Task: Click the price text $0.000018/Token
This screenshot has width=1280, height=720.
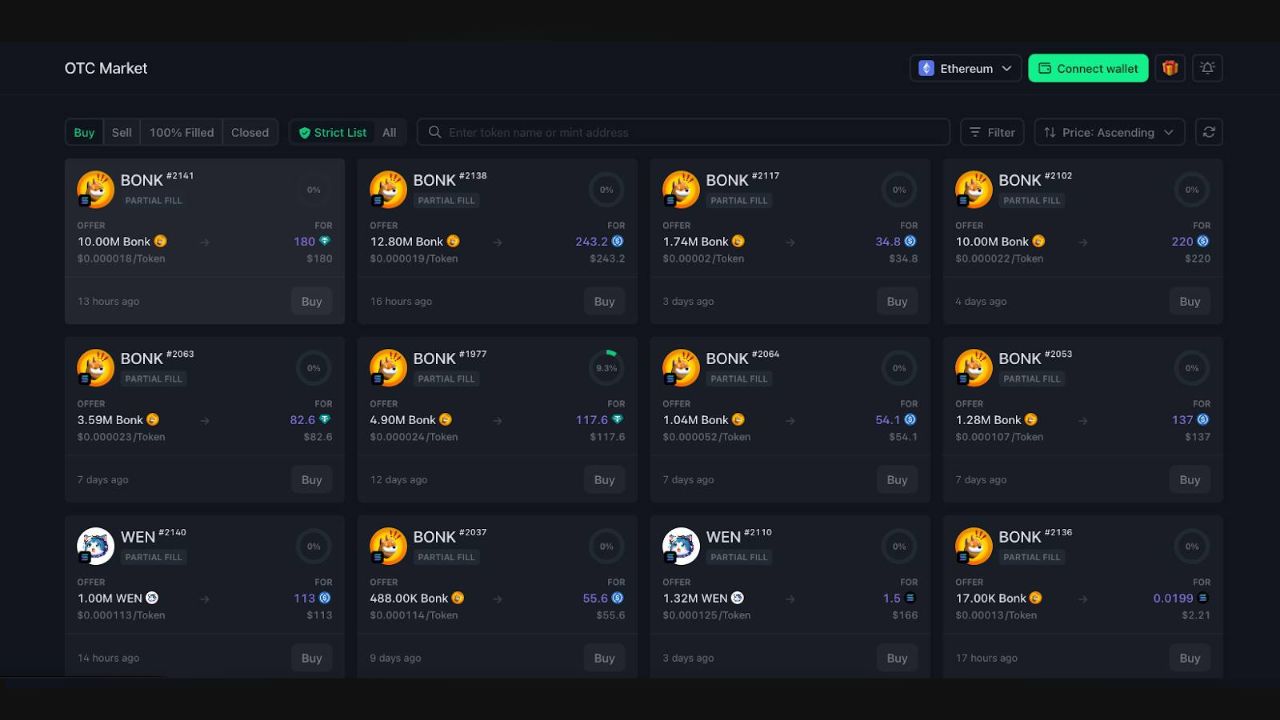Action: coord(121,258)
